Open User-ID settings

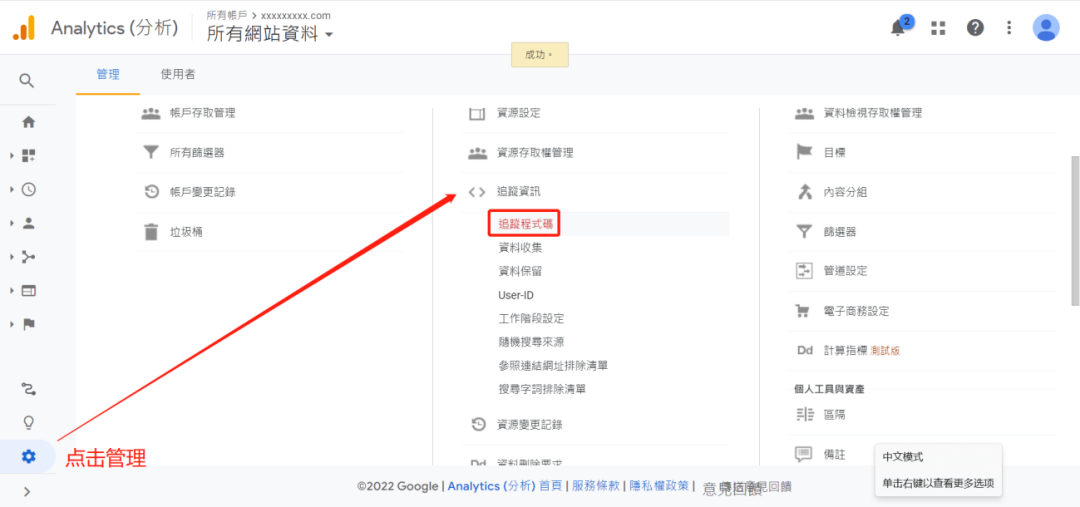click(x=517, y=295)
